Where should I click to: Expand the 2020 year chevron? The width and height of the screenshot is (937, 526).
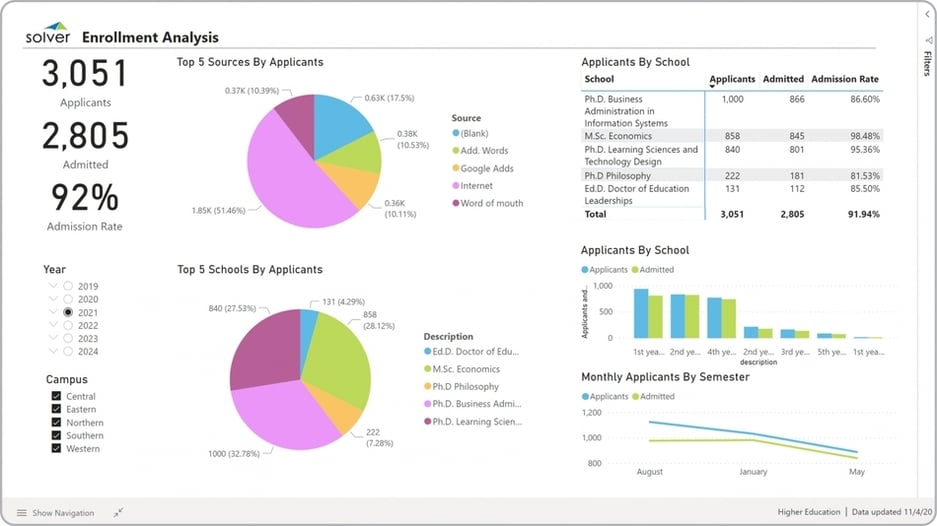click(53, 299)
